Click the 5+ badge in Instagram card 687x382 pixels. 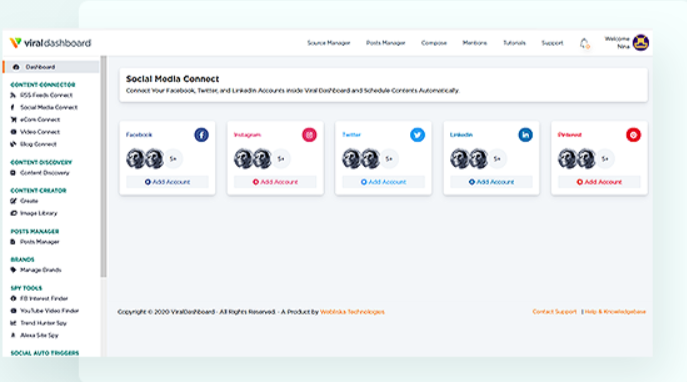click(281, 159)
